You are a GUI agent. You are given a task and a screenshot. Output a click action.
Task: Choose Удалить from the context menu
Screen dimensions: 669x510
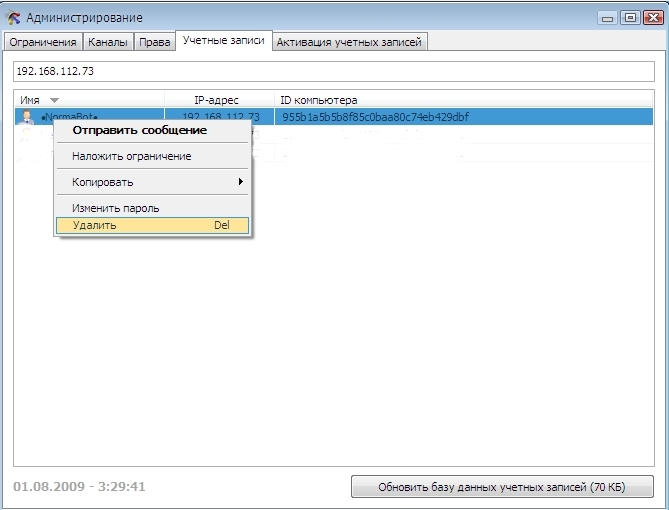tap(94, 225)
